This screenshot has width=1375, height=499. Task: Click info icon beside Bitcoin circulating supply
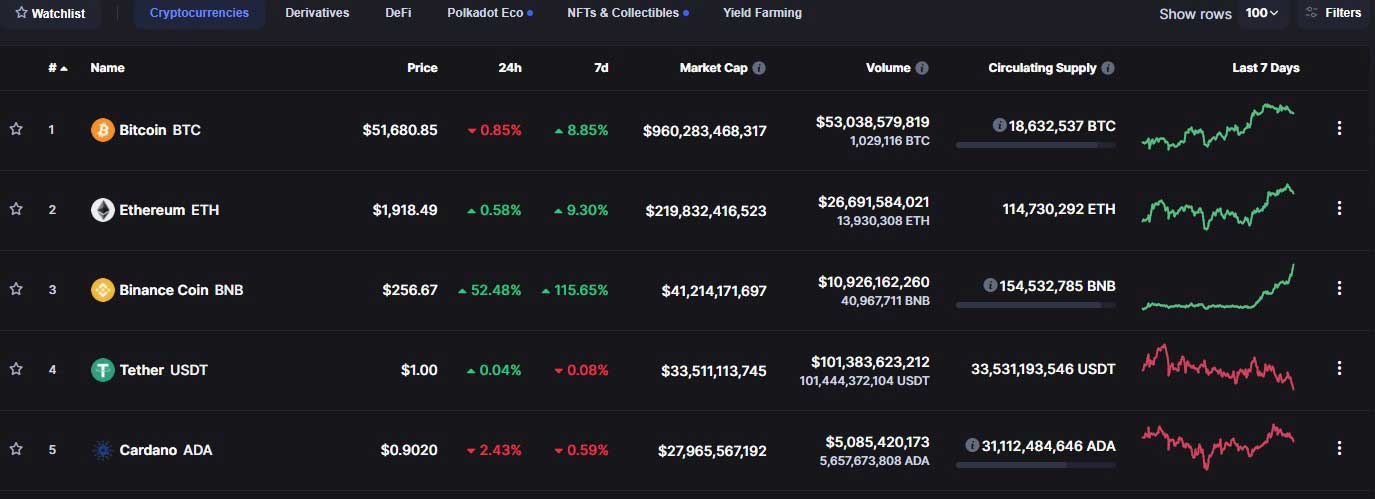coord(999,125)
